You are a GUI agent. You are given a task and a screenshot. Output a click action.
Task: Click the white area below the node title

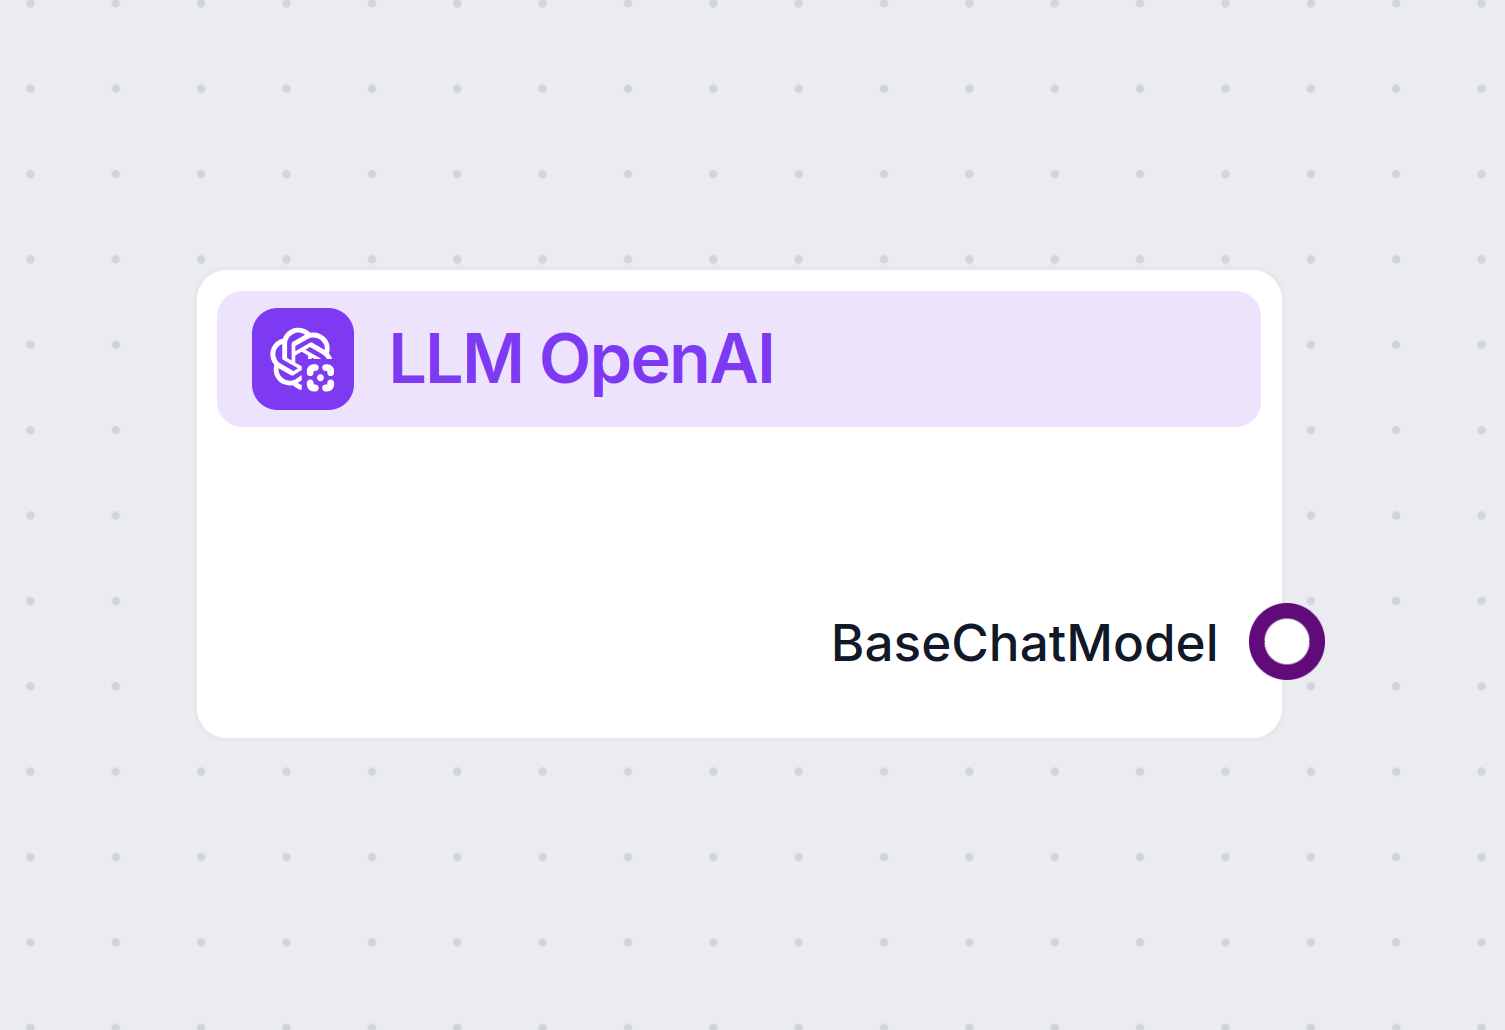coord(600,500)
